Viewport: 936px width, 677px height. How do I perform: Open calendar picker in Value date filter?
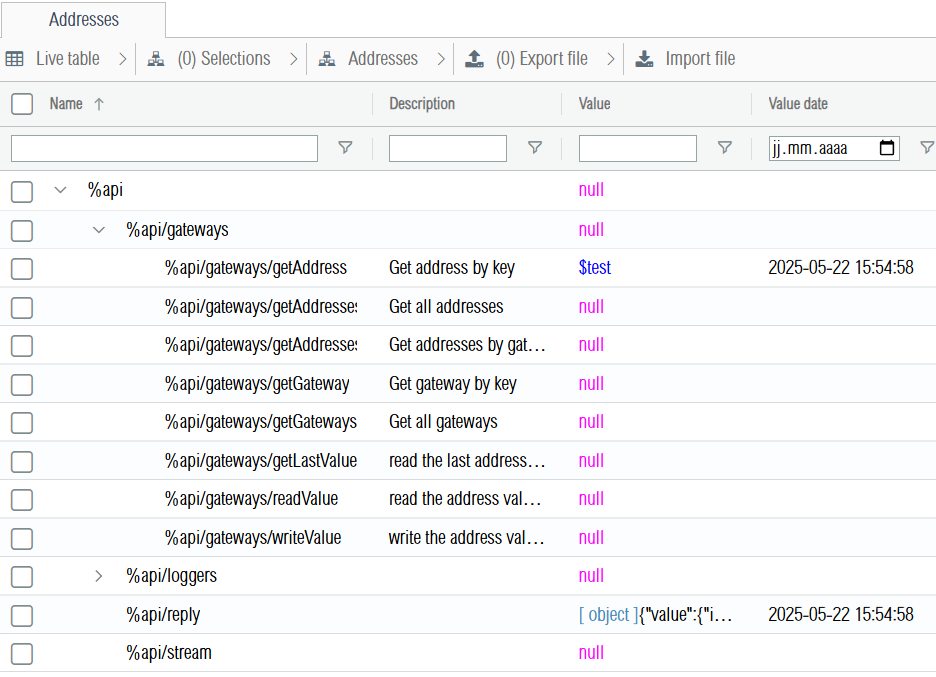[x=887, y=148]
